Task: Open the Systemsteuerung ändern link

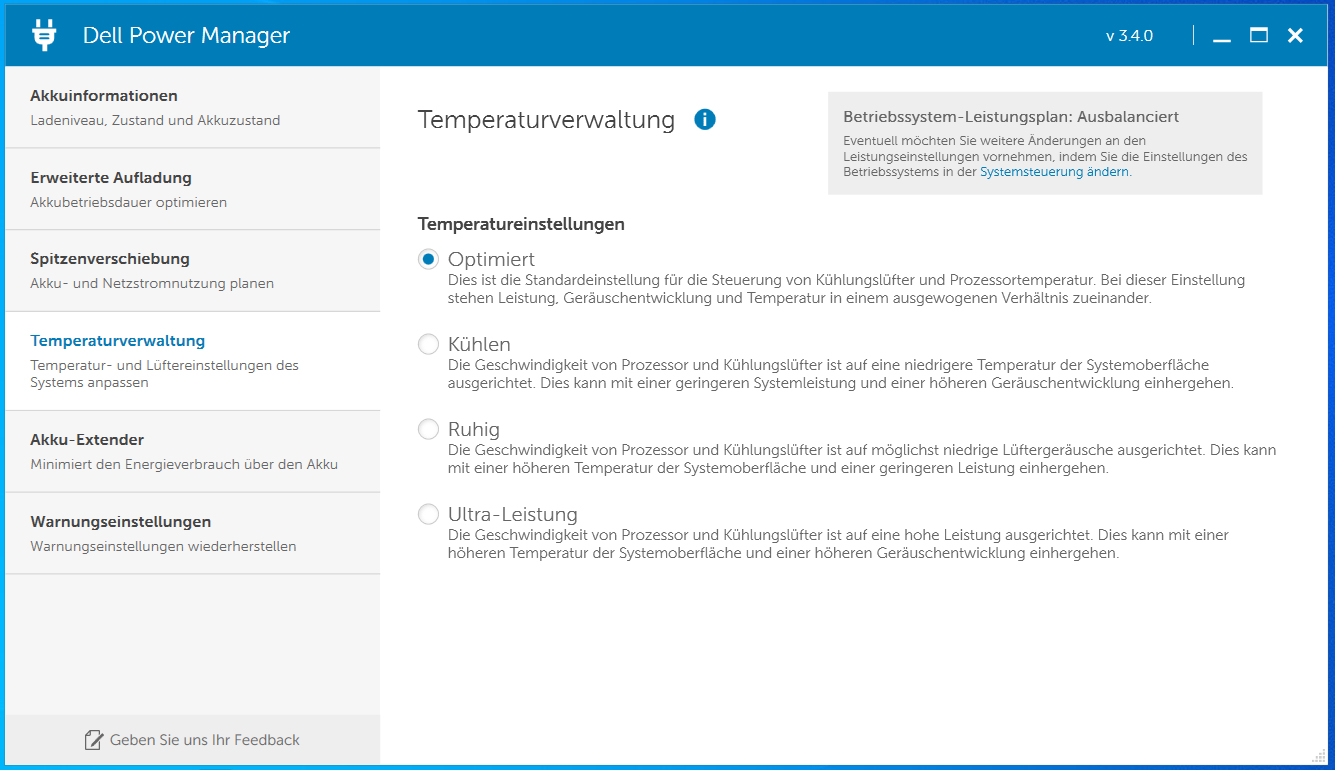Action: tap(1054, 172)
